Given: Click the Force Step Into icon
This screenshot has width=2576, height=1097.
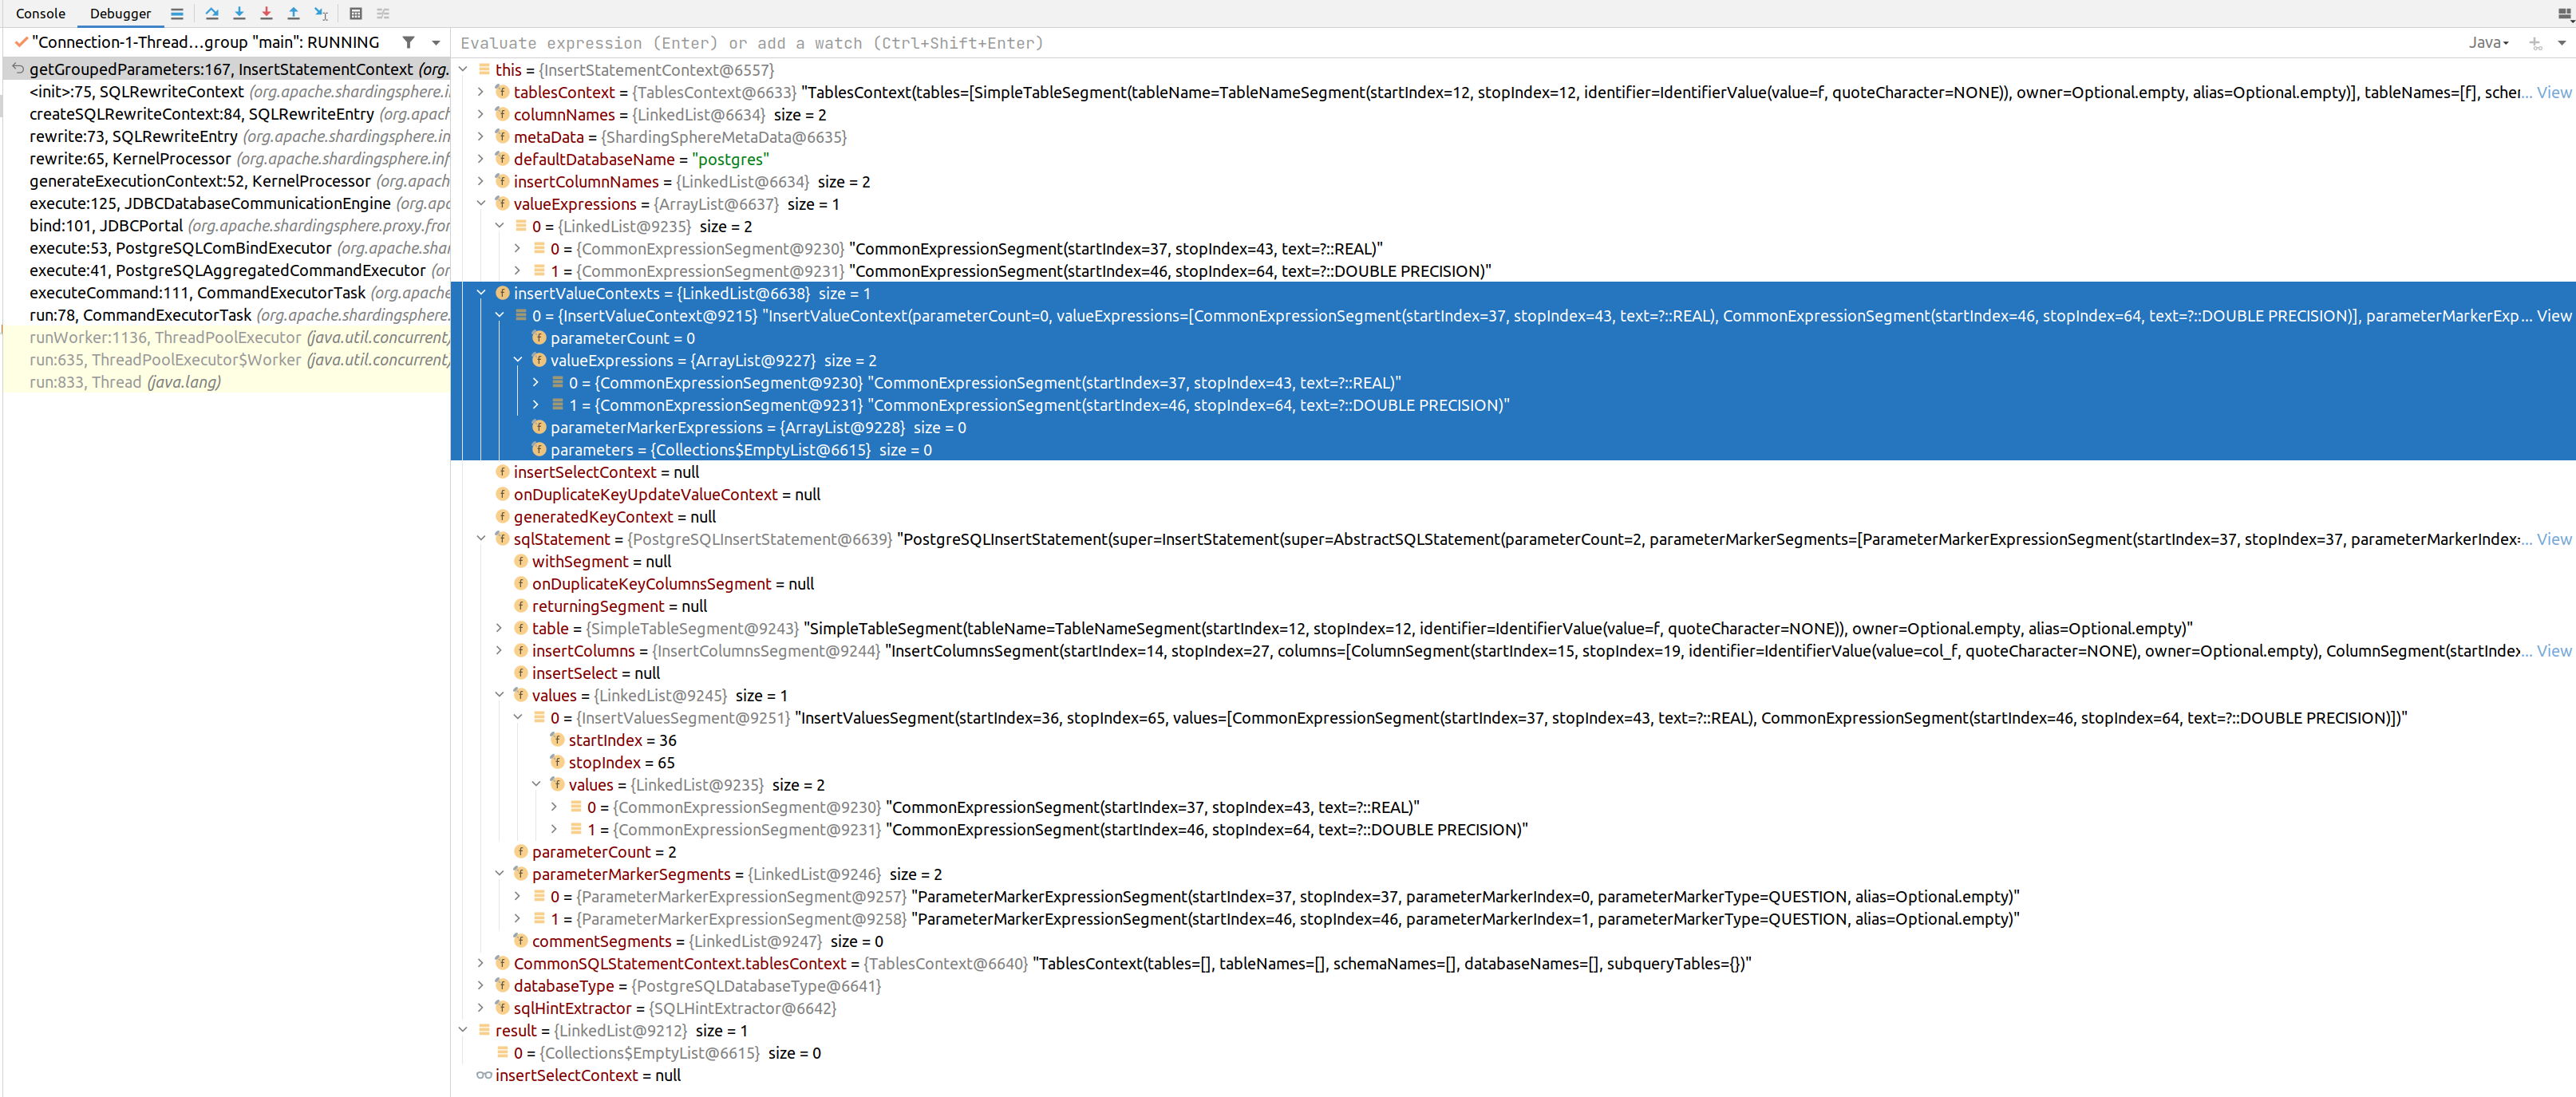Looking at the screenshot, I should click(x=266, y=13).
